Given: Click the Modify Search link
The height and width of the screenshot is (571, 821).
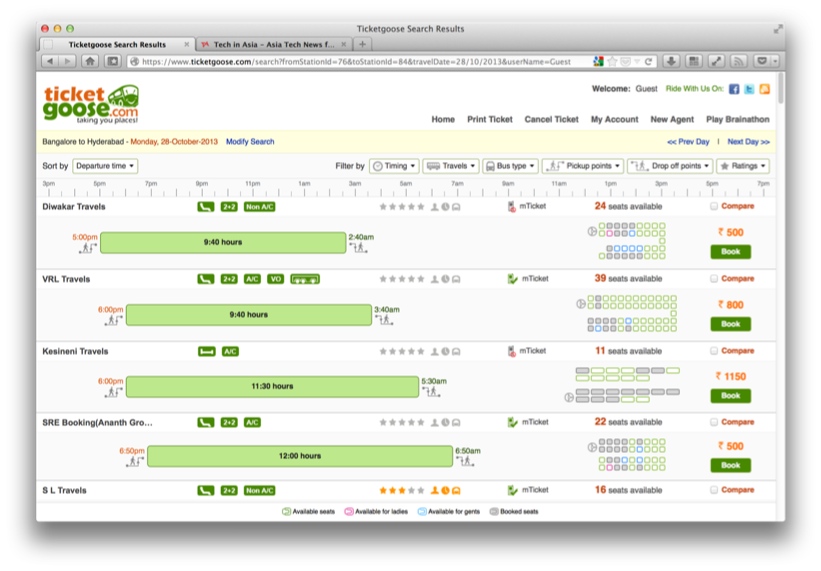Looking at the screenshot, I should click(x=250, y=141).
